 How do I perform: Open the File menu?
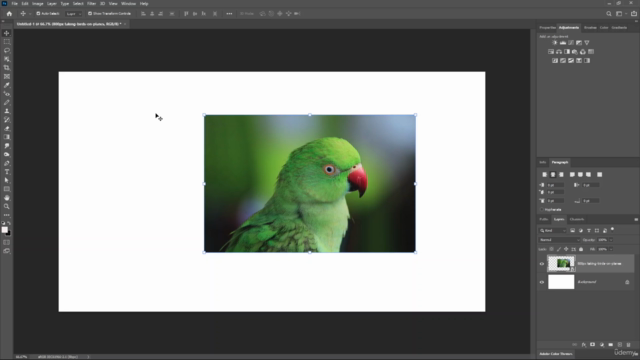tap(14, 4)
